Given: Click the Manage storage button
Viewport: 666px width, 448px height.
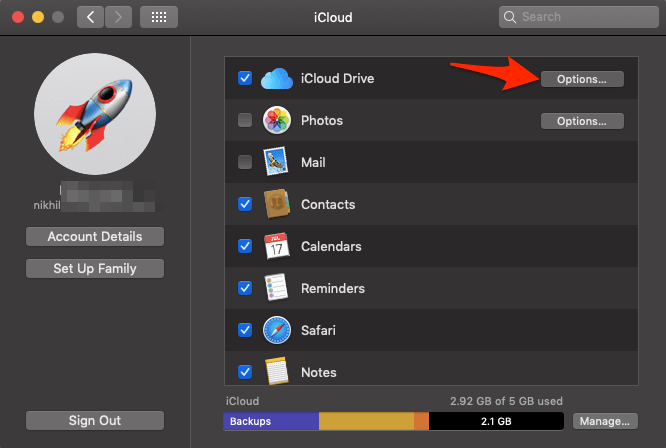Looking at the screenshot, I should click(605, 421).
